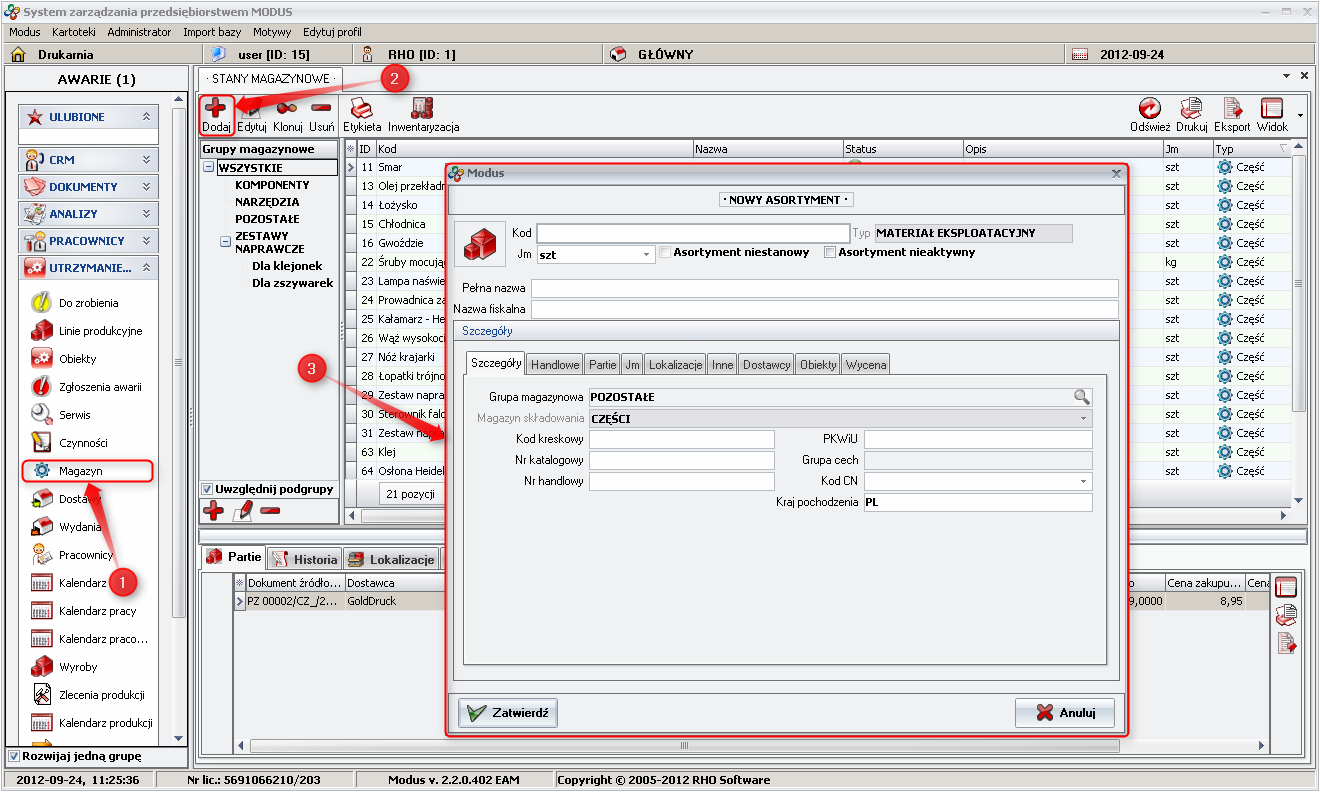The height and width of the screenshot is (792, 1320).
Task: Click the Etykieta printer icon
Action: click(361, 109)
